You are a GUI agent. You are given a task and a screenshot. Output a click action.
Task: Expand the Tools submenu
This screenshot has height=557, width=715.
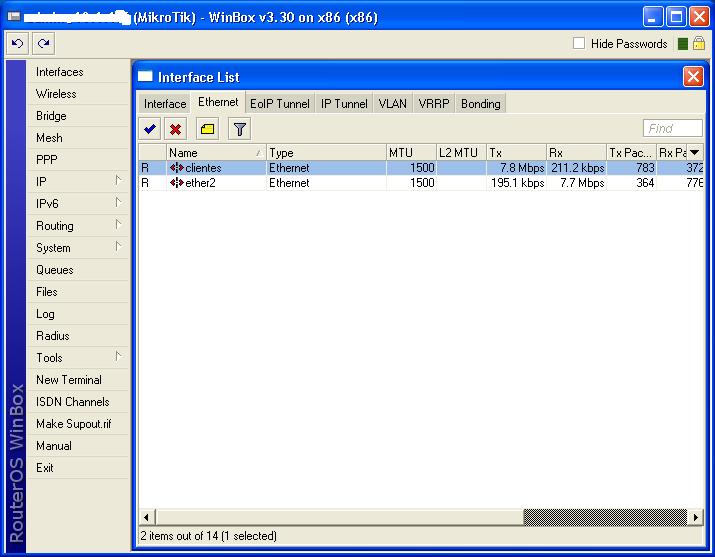point(118,356)
